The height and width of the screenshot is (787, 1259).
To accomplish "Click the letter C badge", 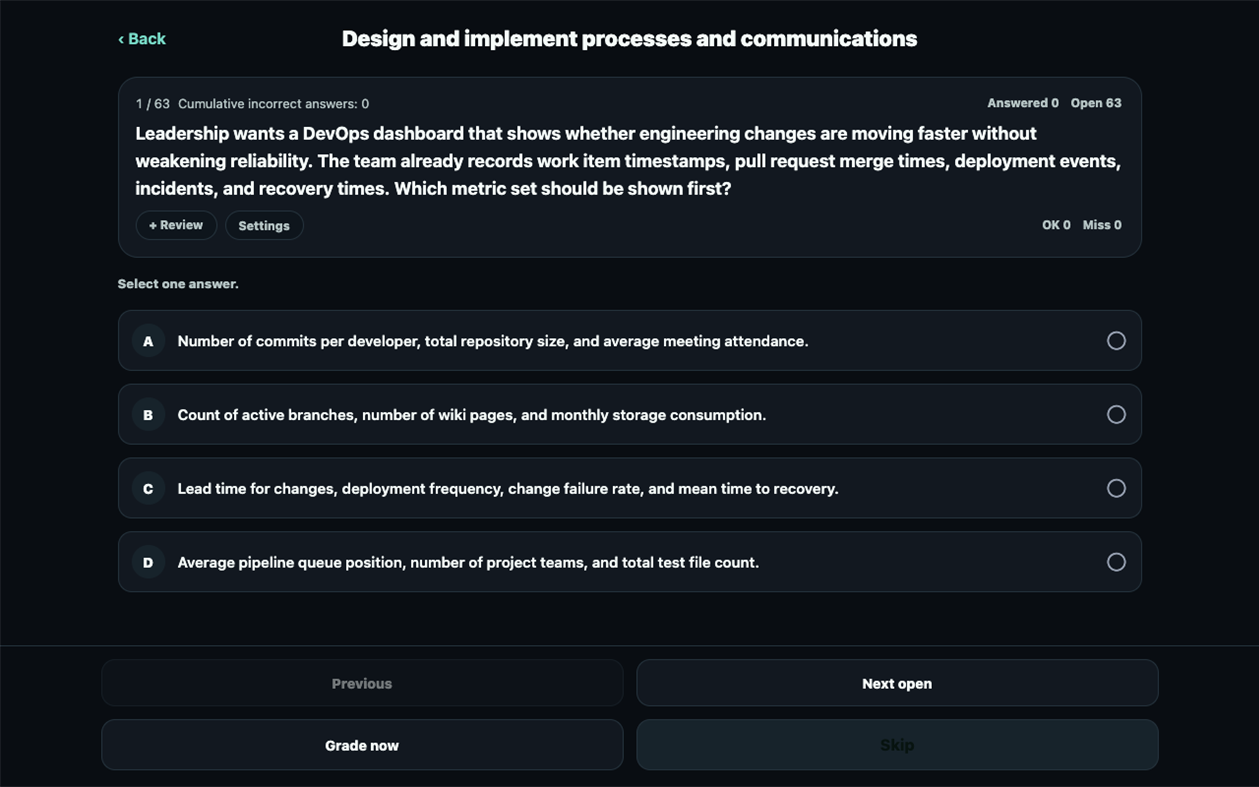I will pyautogui.click(x=148, y=488).
